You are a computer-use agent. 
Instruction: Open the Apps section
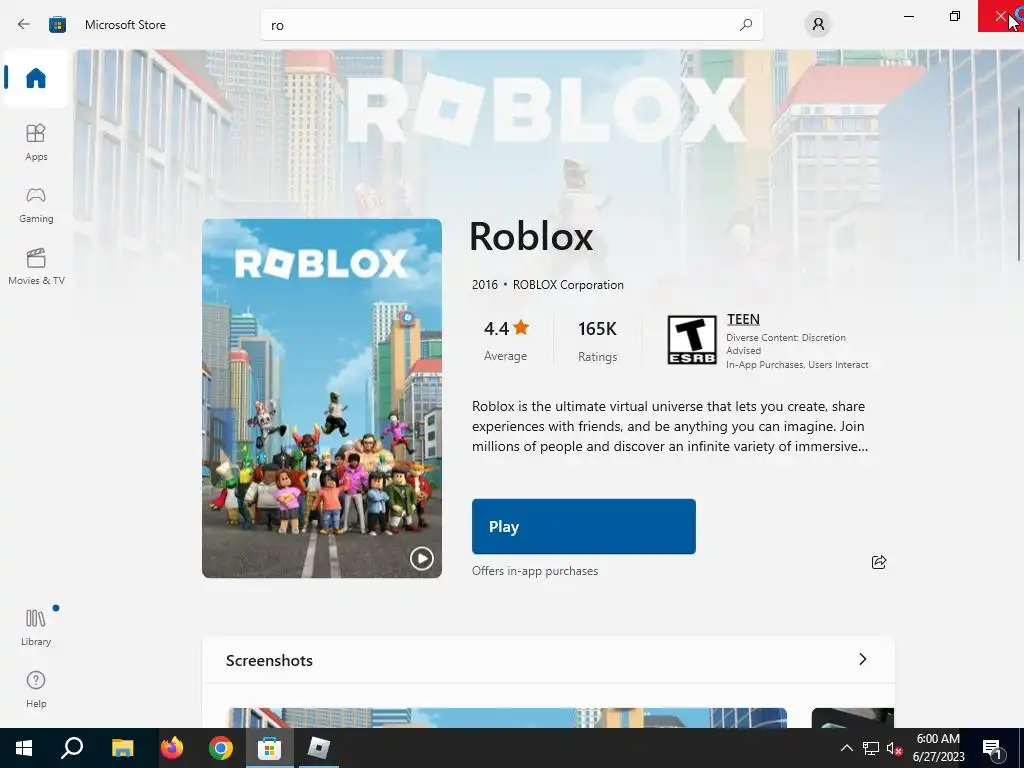point(36,142)
